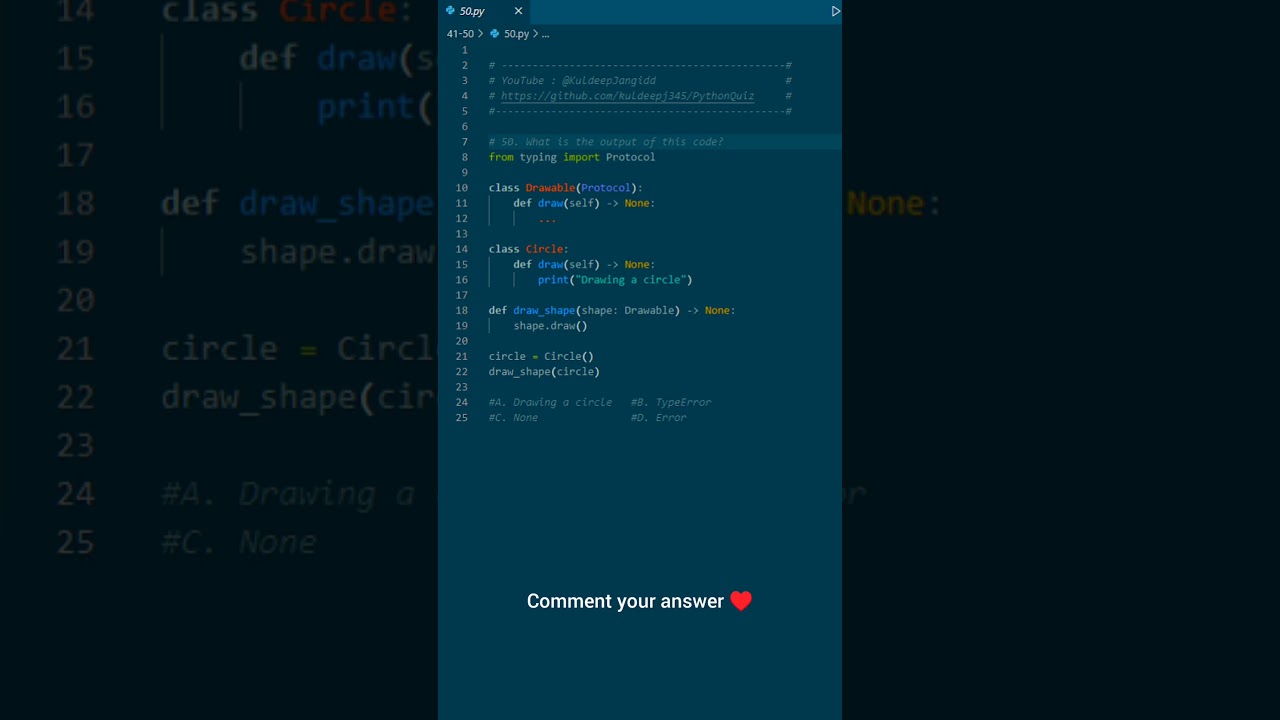1280x720 pixels.
Task: Open the github.com/kuldeepj345/PythonQuiz link
Action: [627, 96]
